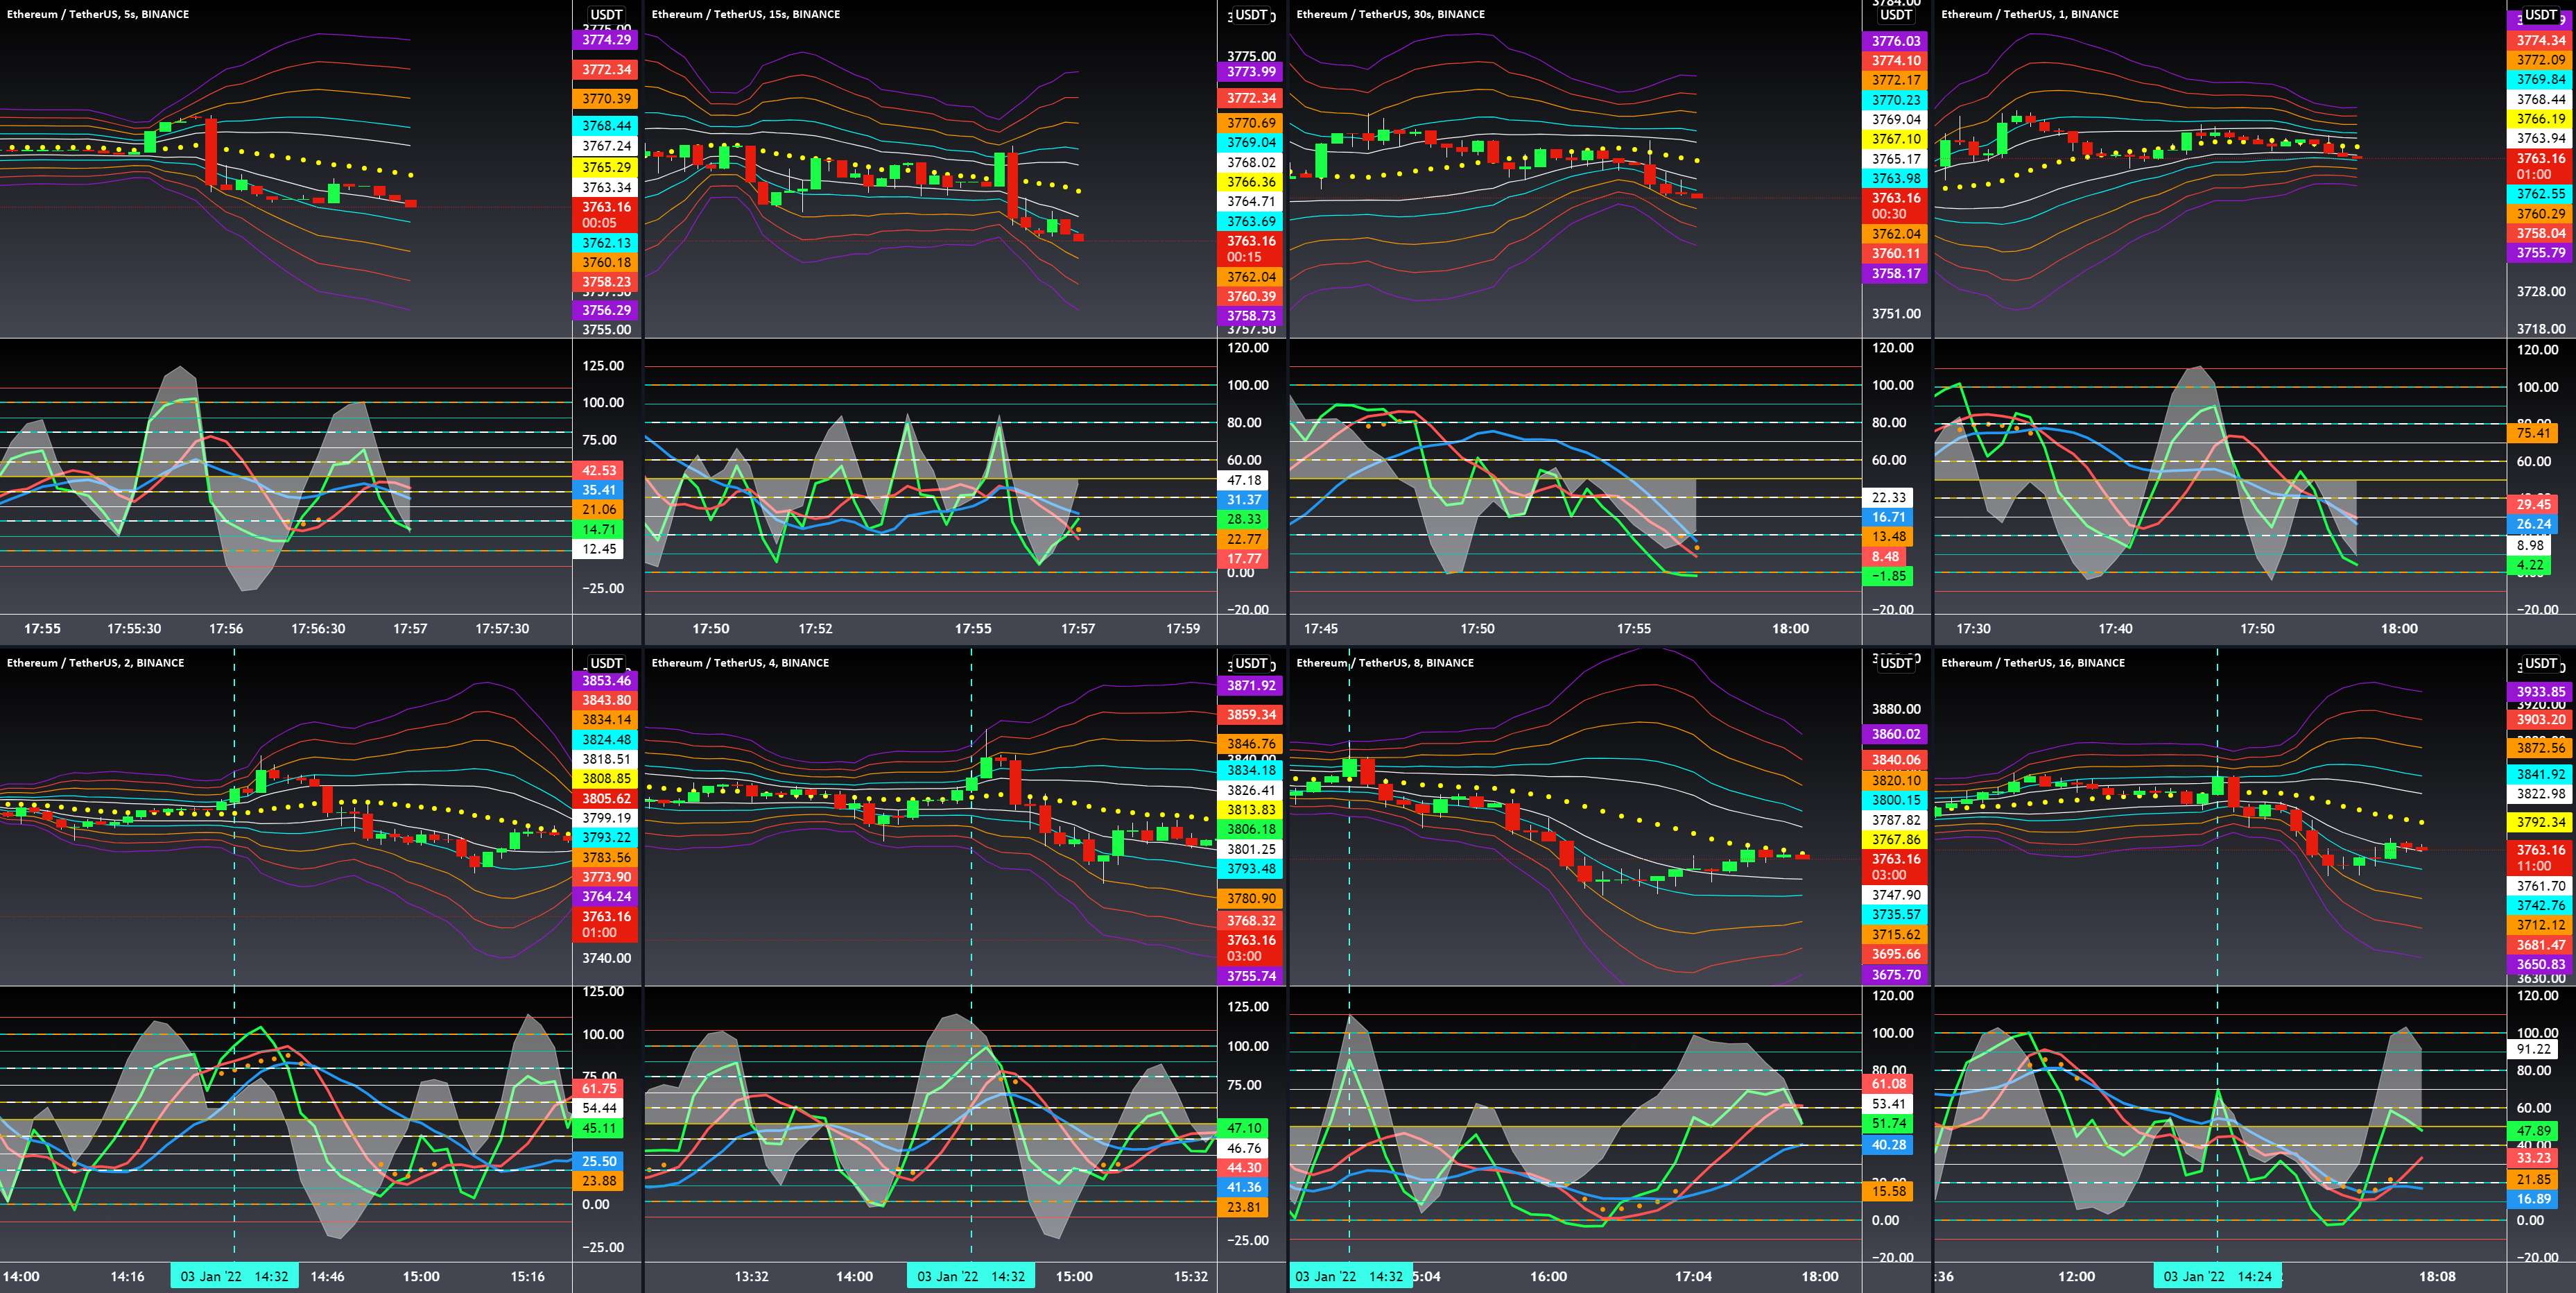Click the 17:56:30 time axis label
This screenshot has height=1293, width=2576.
[x=318, y=629]
